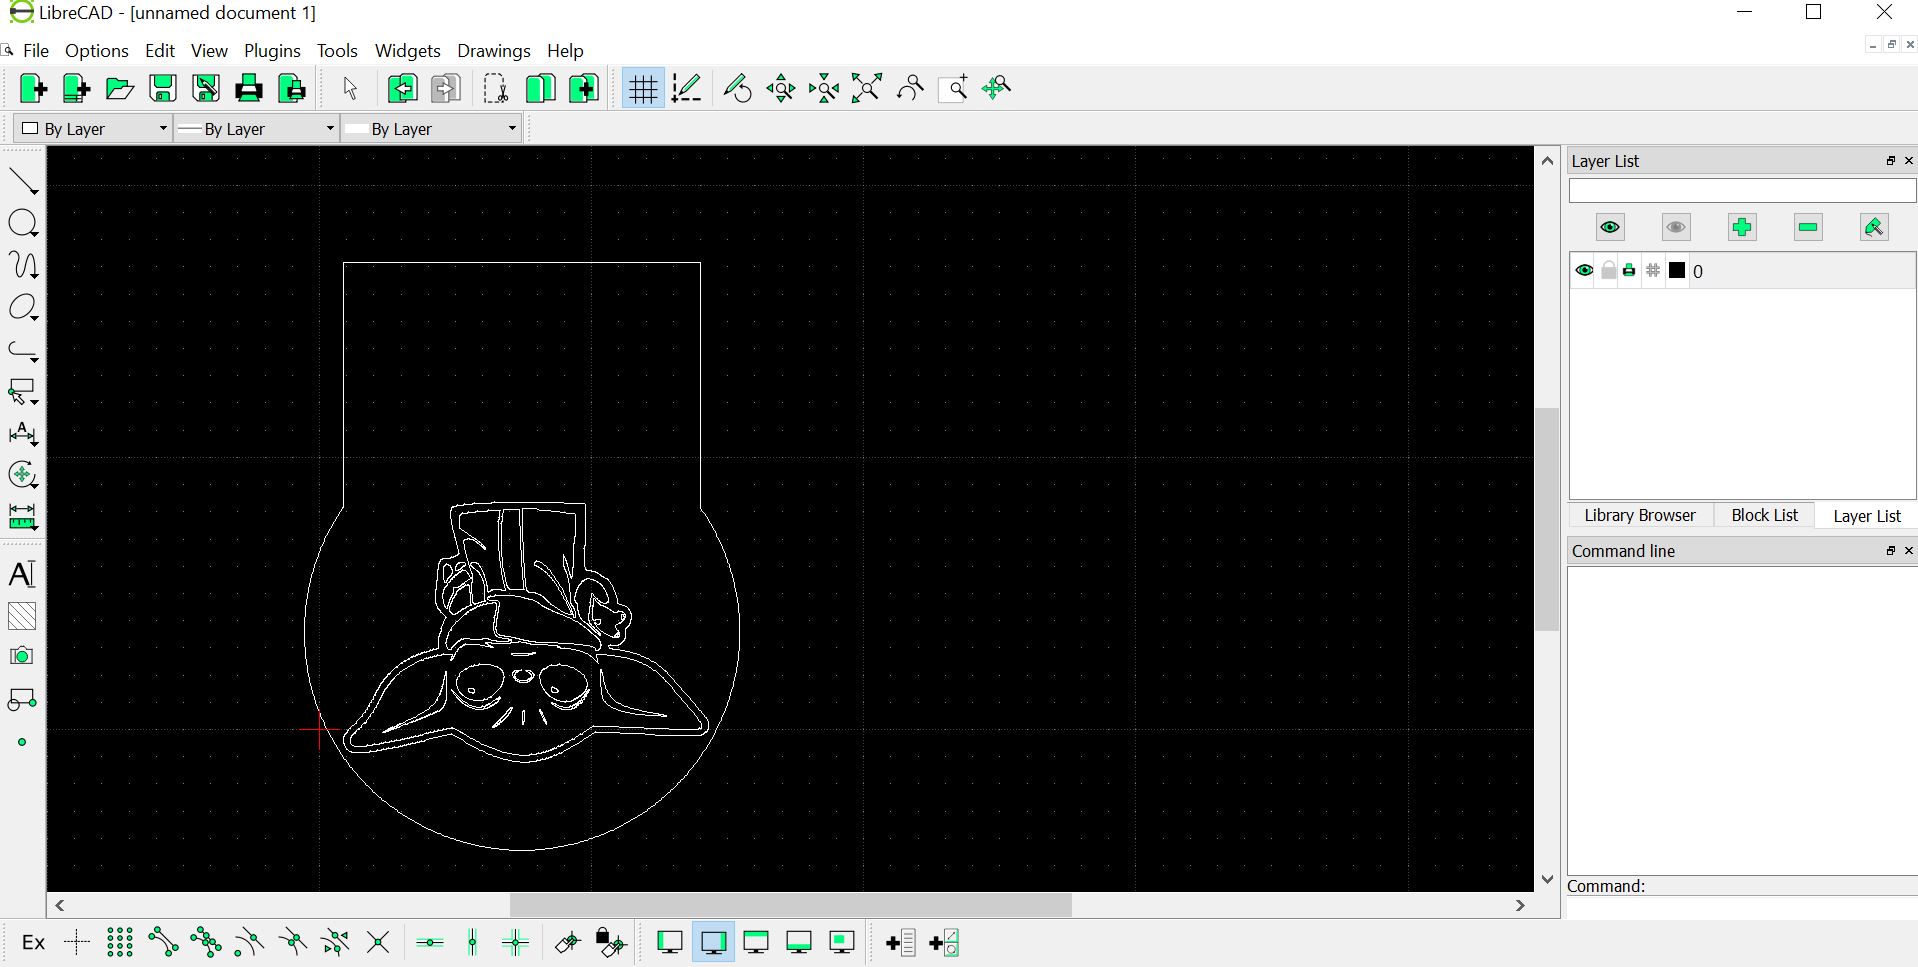Insert an image with the Image tool
This screenshot has width=1918, height=967.
[x=22, y=657]
